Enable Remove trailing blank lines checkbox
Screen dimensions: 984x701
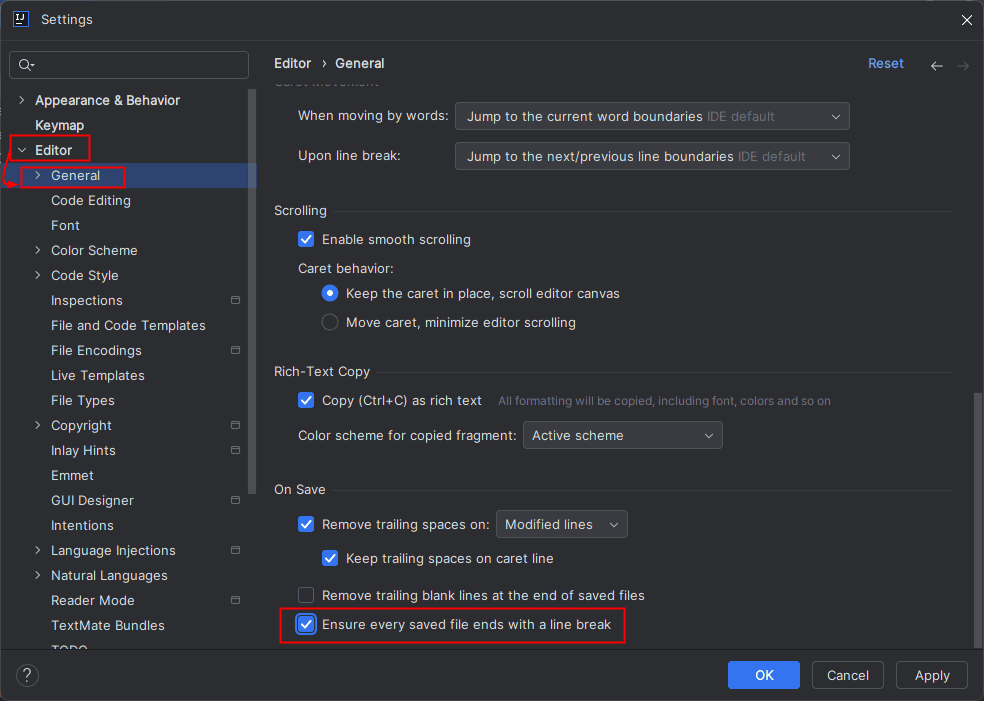click(x=306, y=595)
